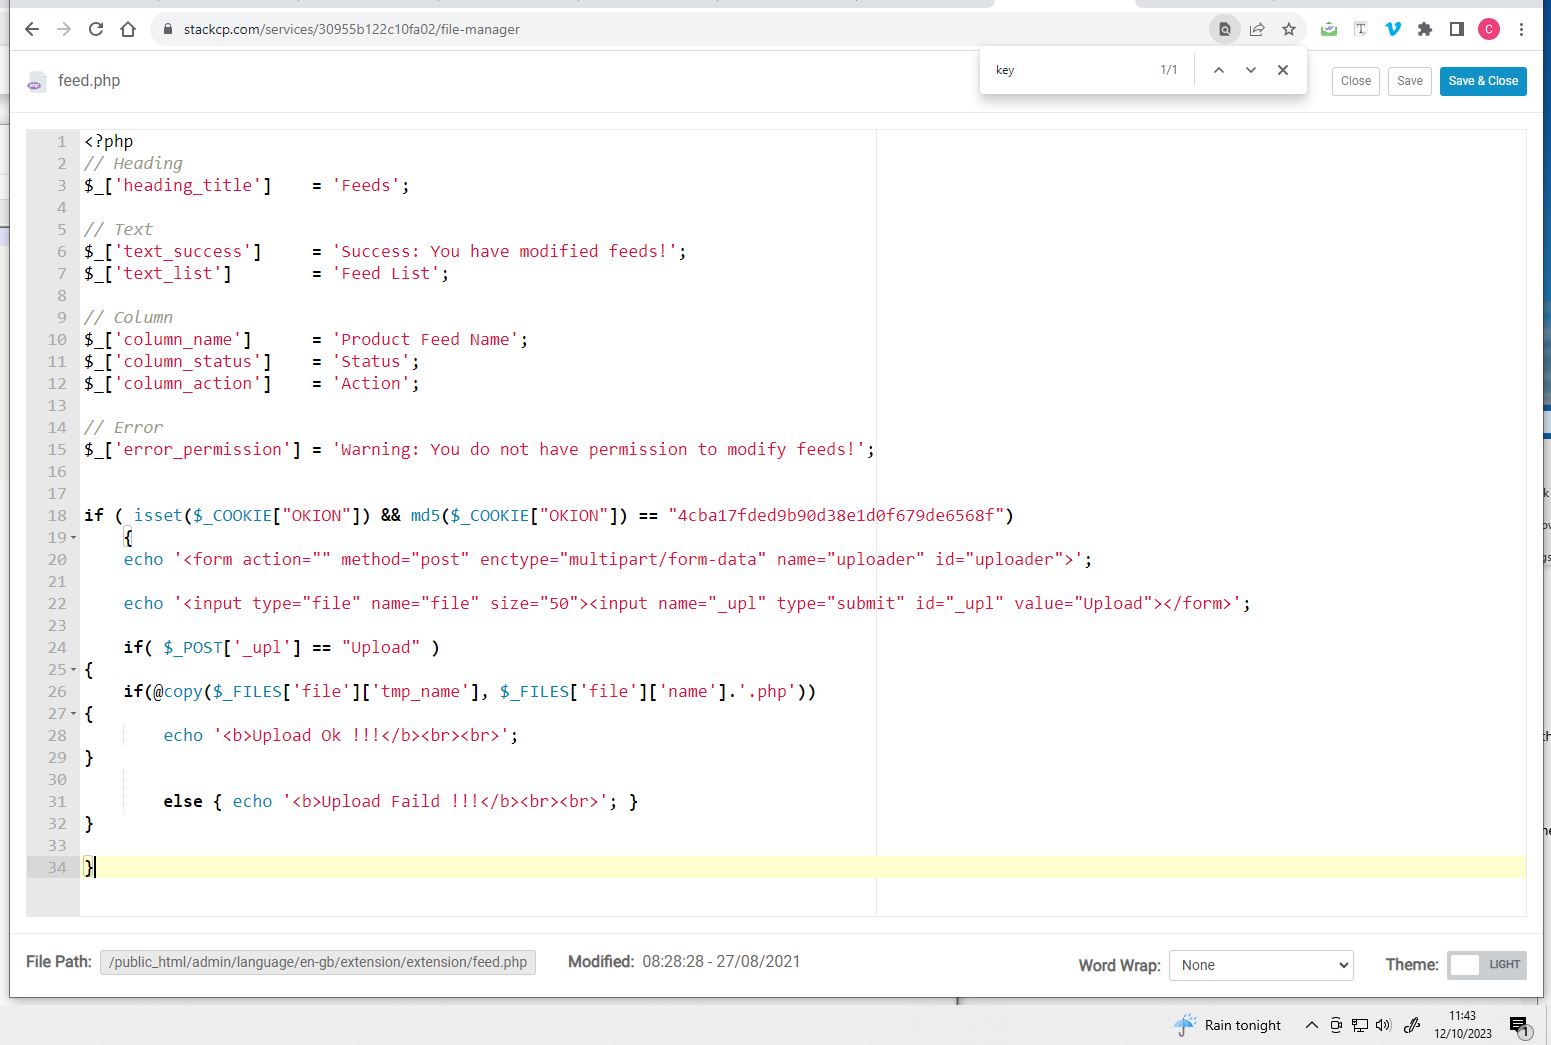The width and height of the screenshot is (1551, 1045).
Task: Show hidden system tray icons
Action: click(x=1312, y=1025)
